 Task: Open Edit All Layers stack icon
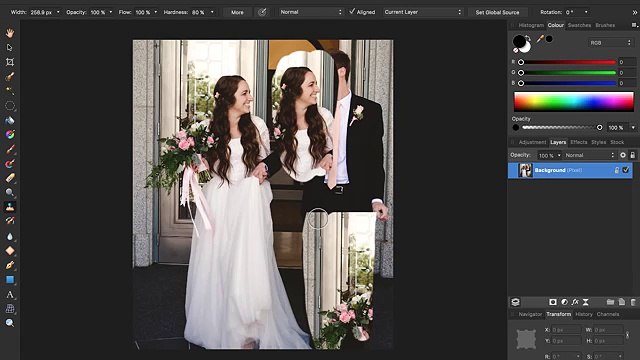[516, 302]
